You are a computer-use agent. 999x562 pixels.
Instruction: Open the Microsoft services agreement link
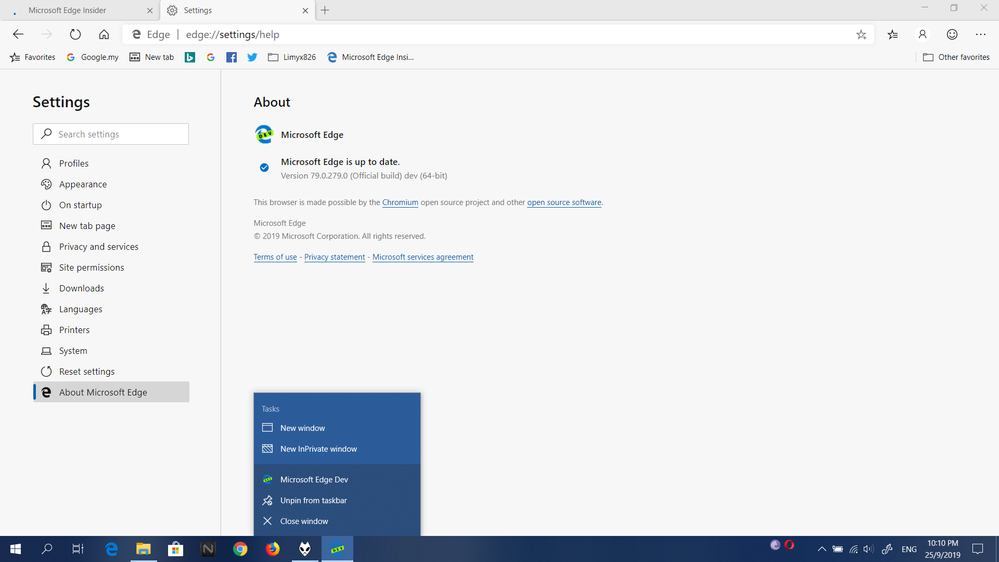tap(423, 257)
